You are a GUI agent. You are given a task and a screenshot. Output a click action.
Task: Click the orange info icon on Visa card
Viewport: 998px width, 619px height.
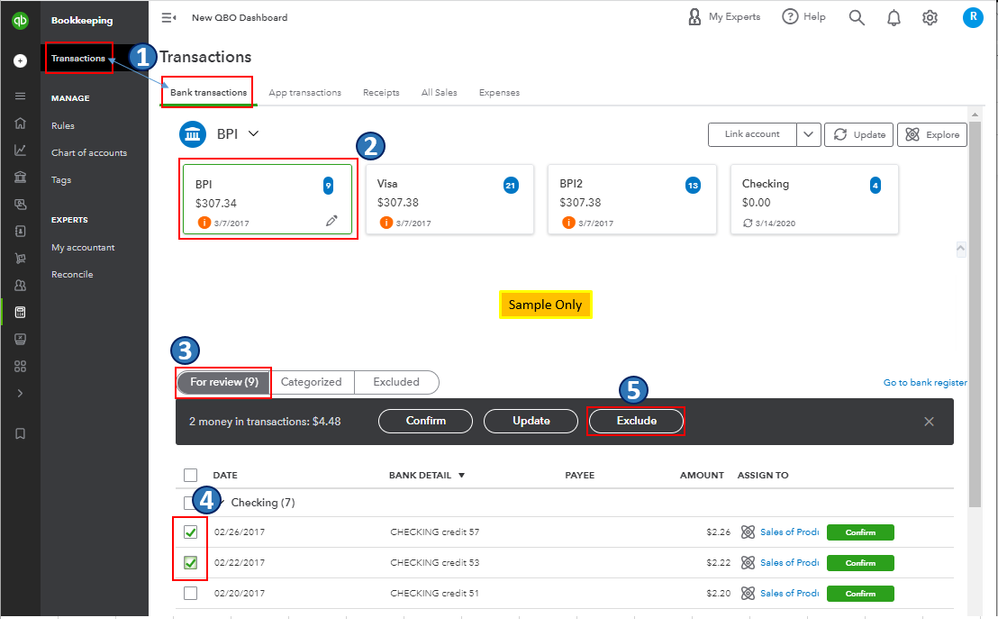coord(386,223)
